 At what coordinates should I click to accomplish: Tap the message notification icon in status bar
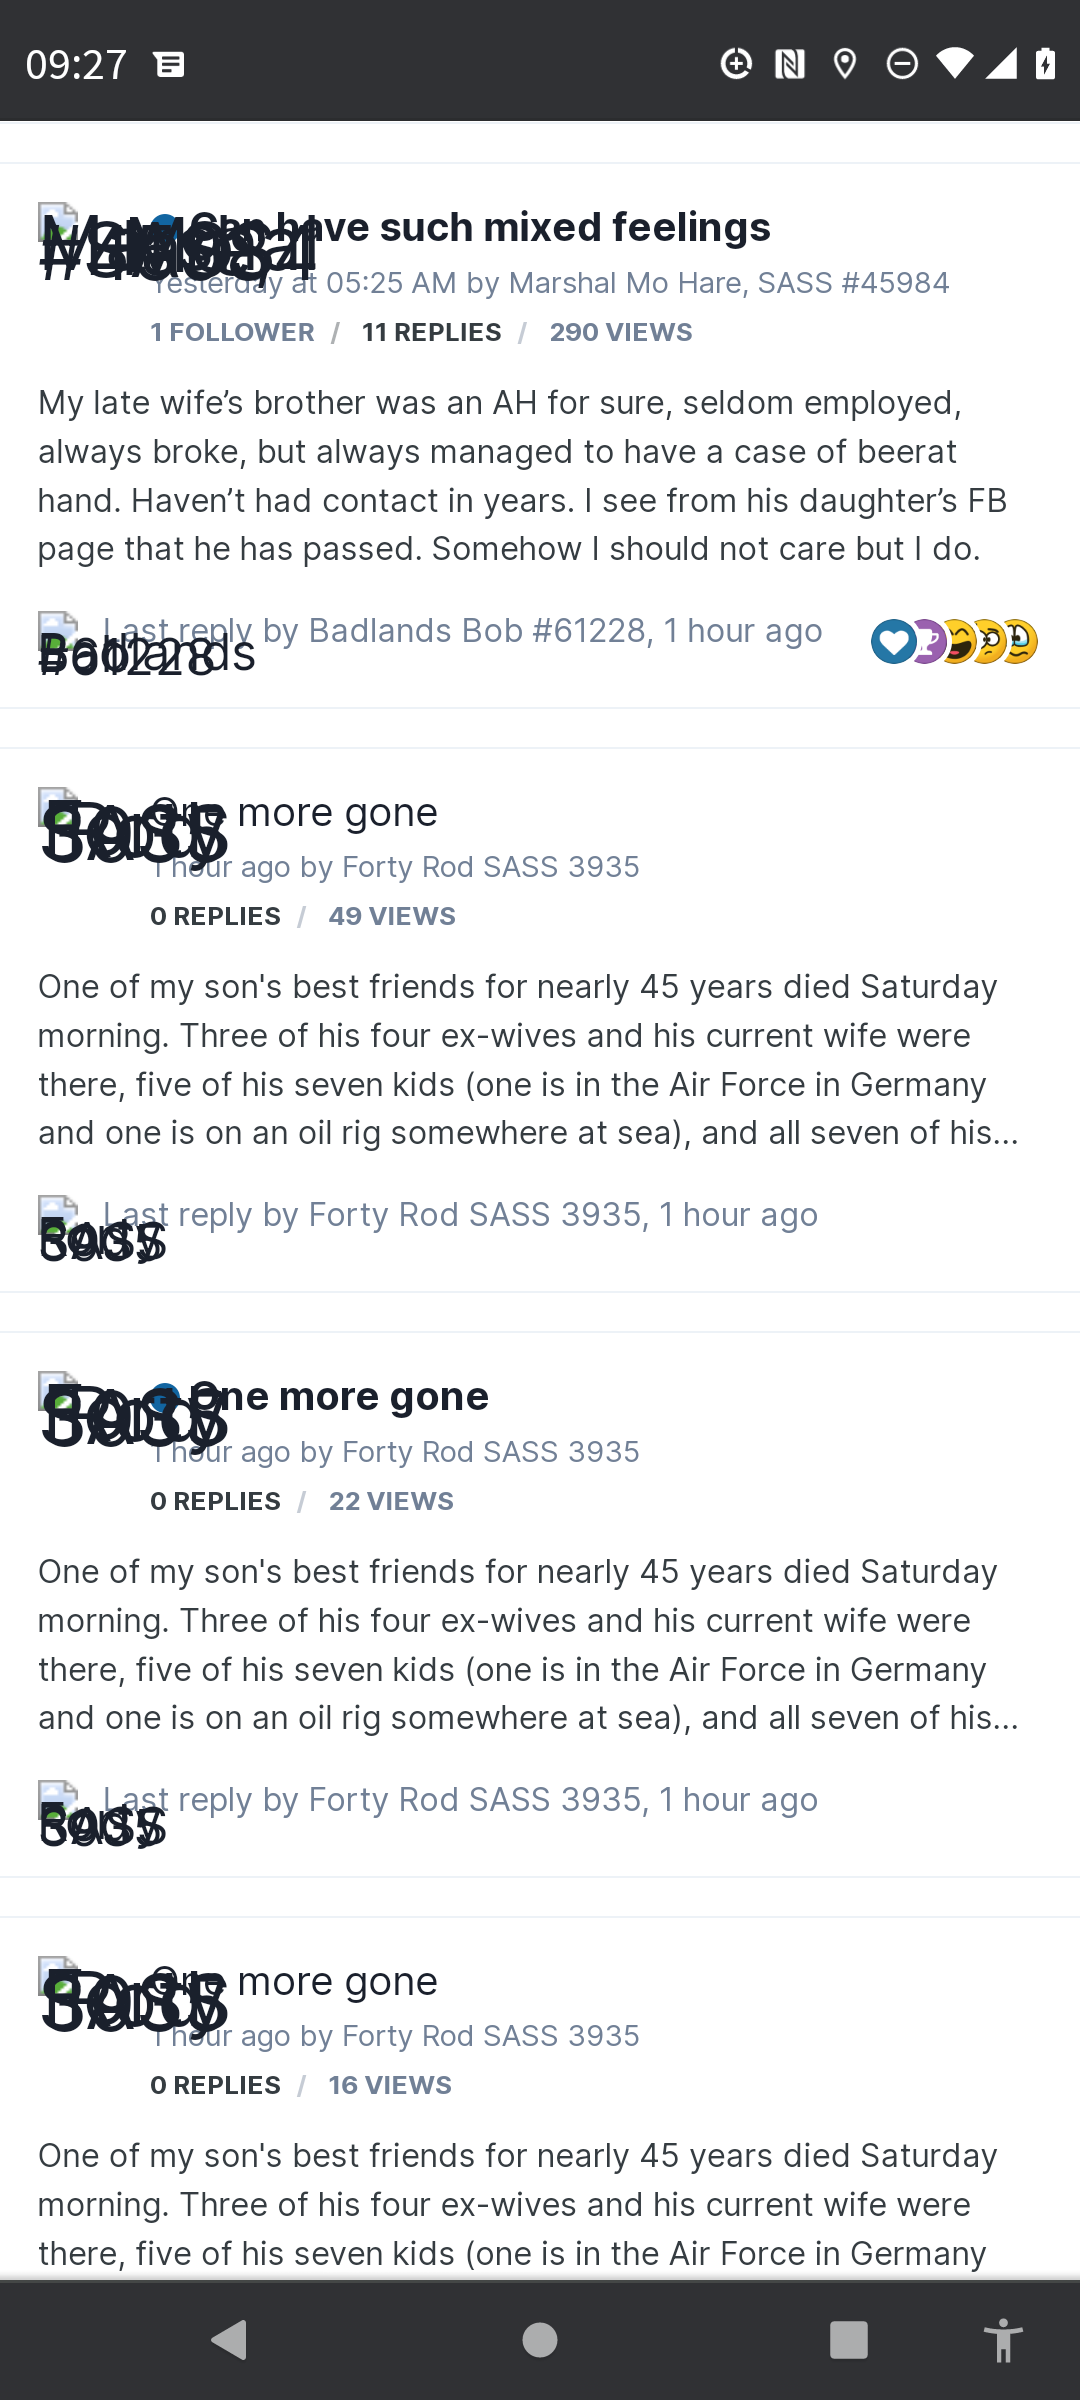169,65
